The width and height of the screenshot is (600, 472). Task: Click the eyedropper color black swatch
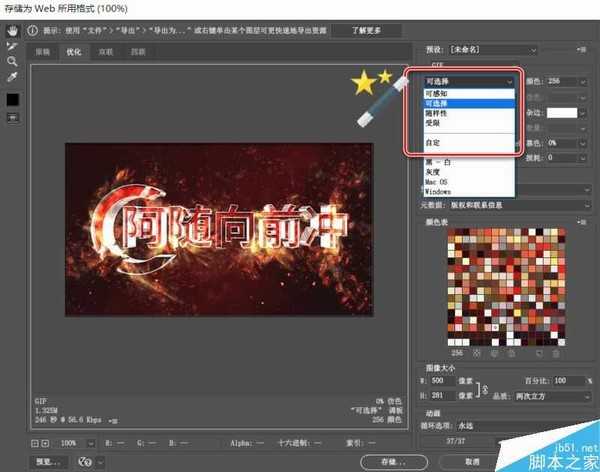tap(13, 99)
